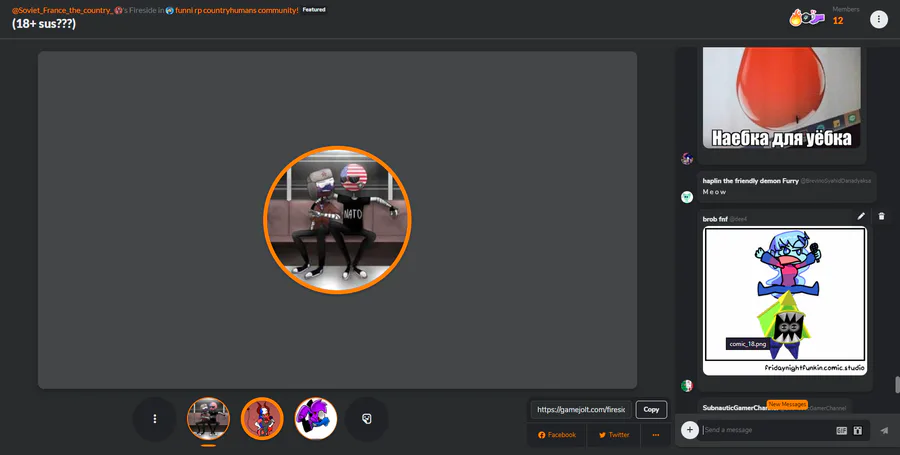Click the sticker placement button
The width and height of the screenshot is (900, 455).
367,419
